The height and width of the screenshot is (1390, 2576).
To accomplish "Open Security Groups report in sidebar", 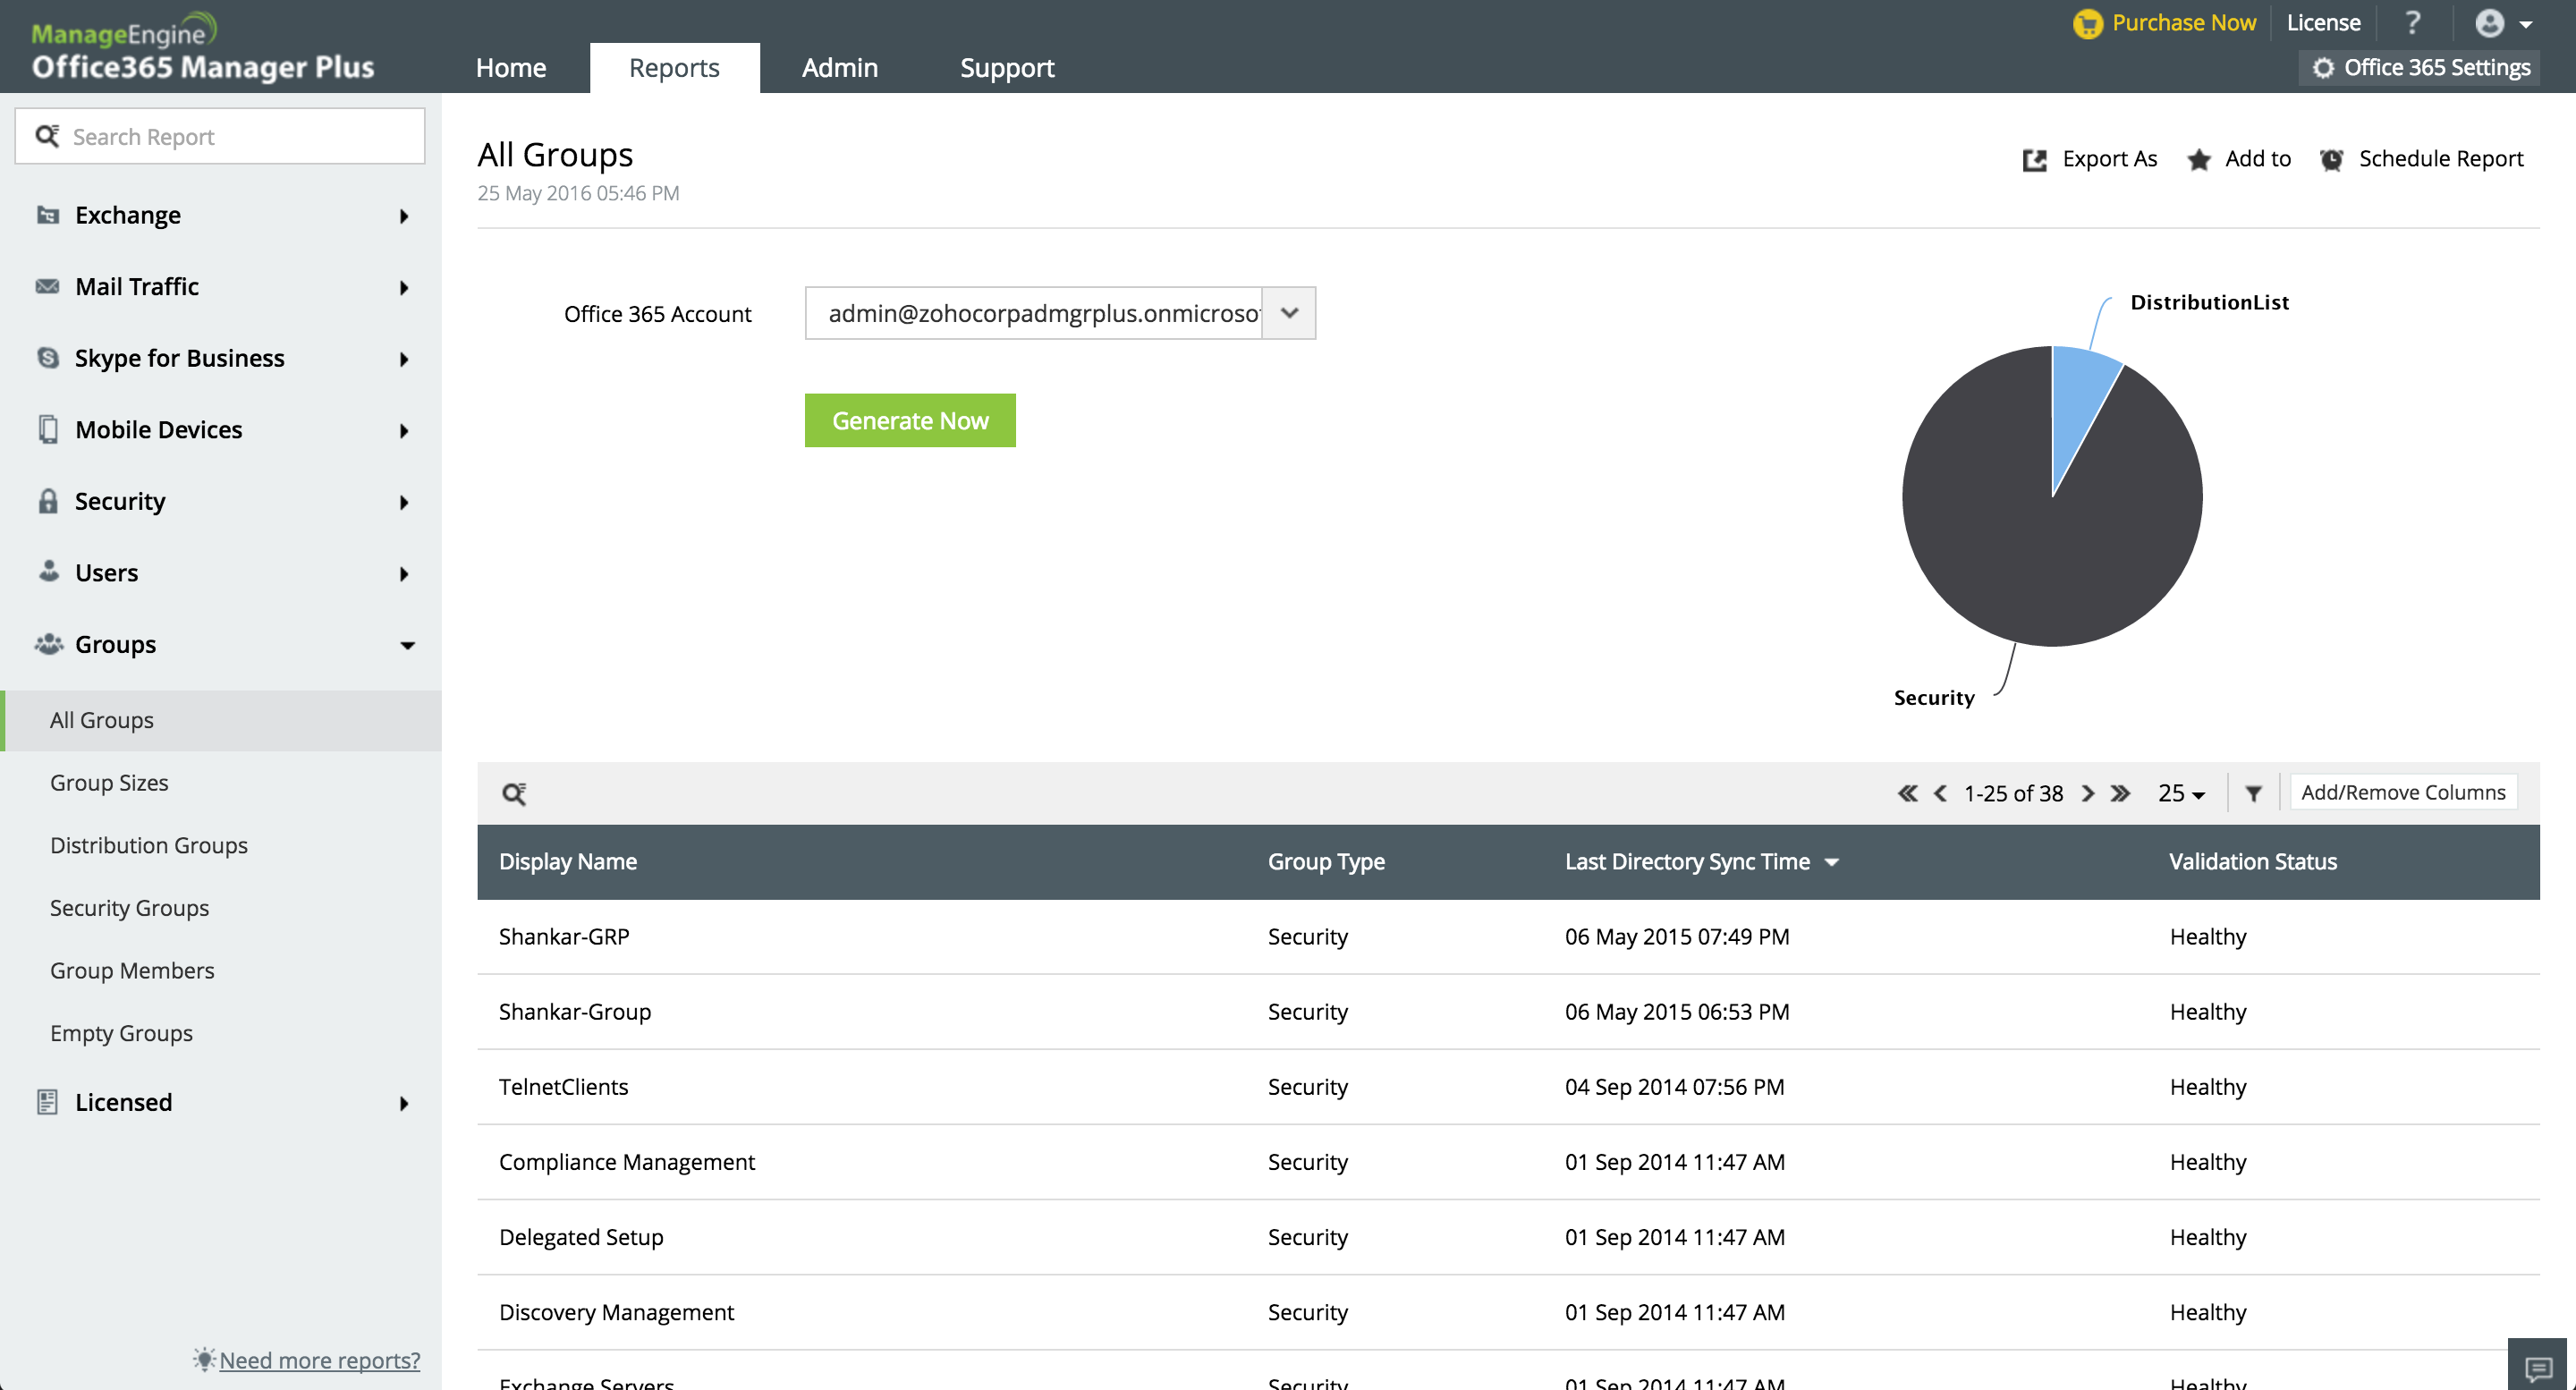I will click(129, 907).
